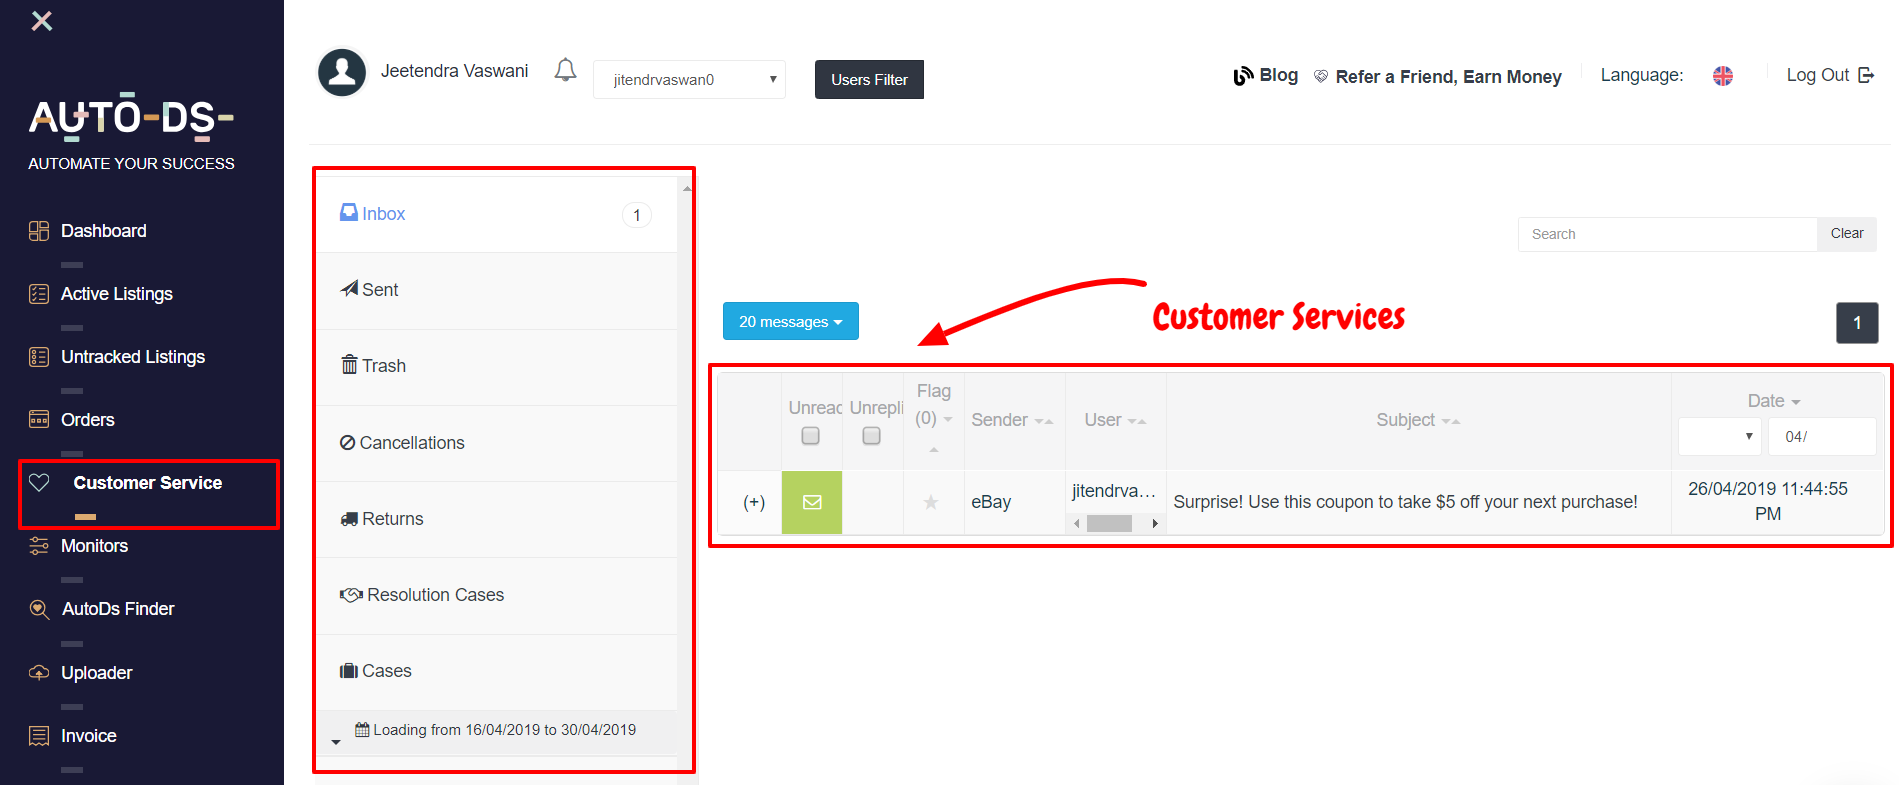Viewport: 1899px width, 785px height.
Task: Open the user profile avatar icon
Action: [x=342, y=72]
